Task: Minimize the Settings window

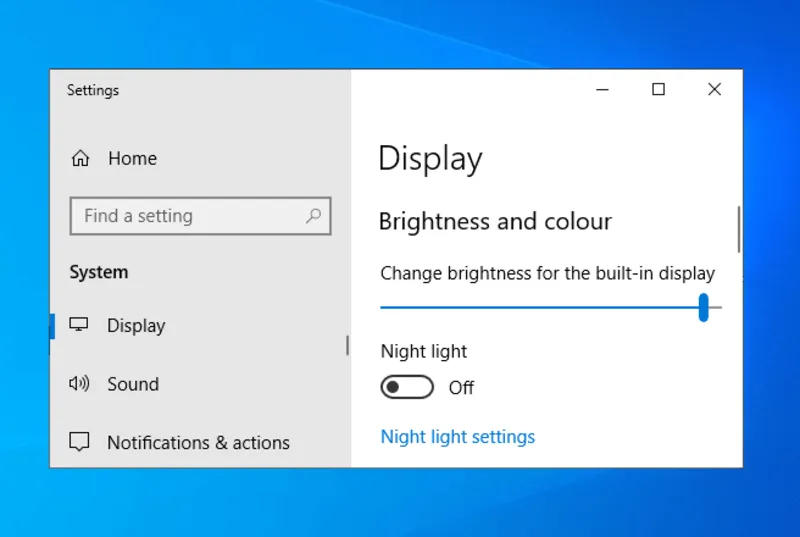Action: click(603, 90)
